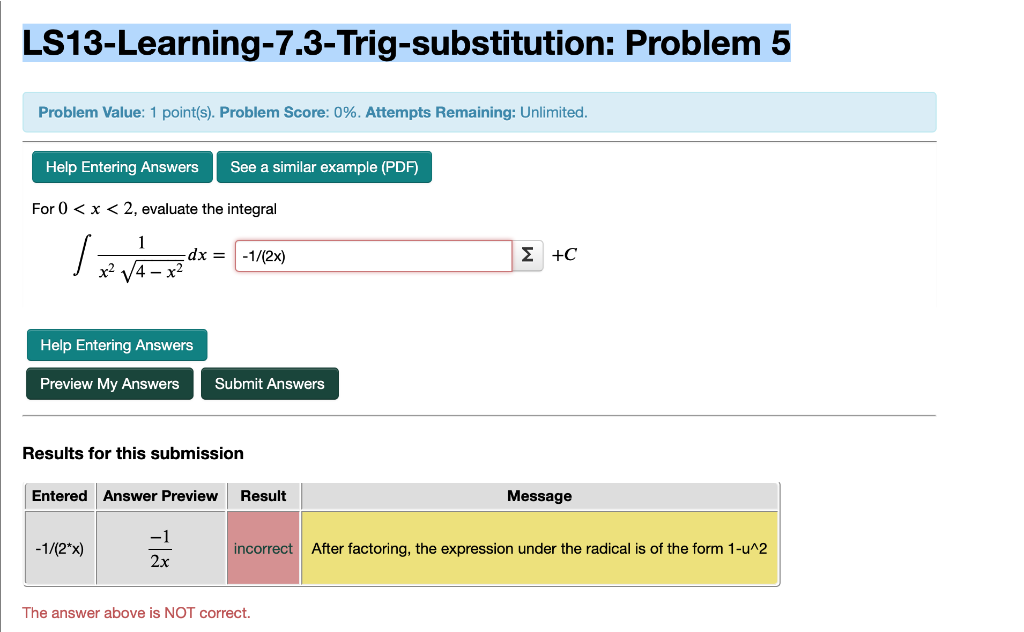This screenshot has width=1024, height=632.
Task: Click the Message column header
Action: click(x=539, y=496)
